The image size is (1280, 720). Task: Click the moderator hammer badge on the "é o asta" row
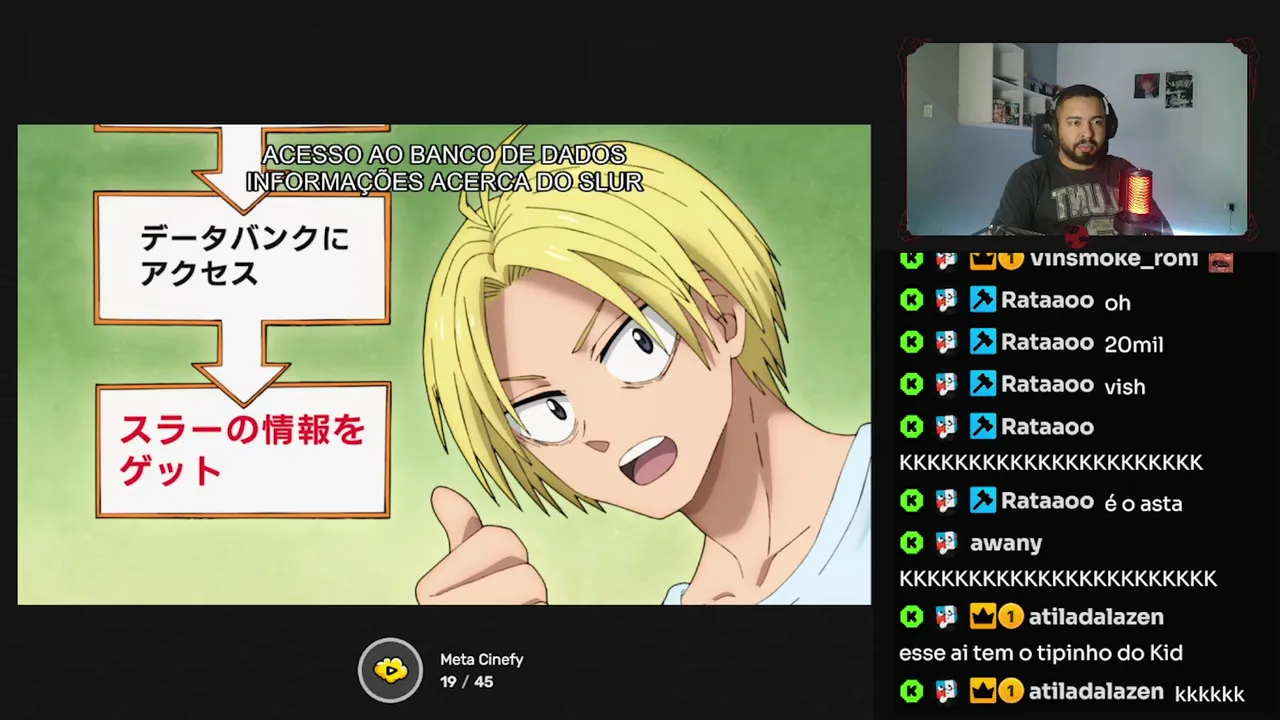point(983,500)
